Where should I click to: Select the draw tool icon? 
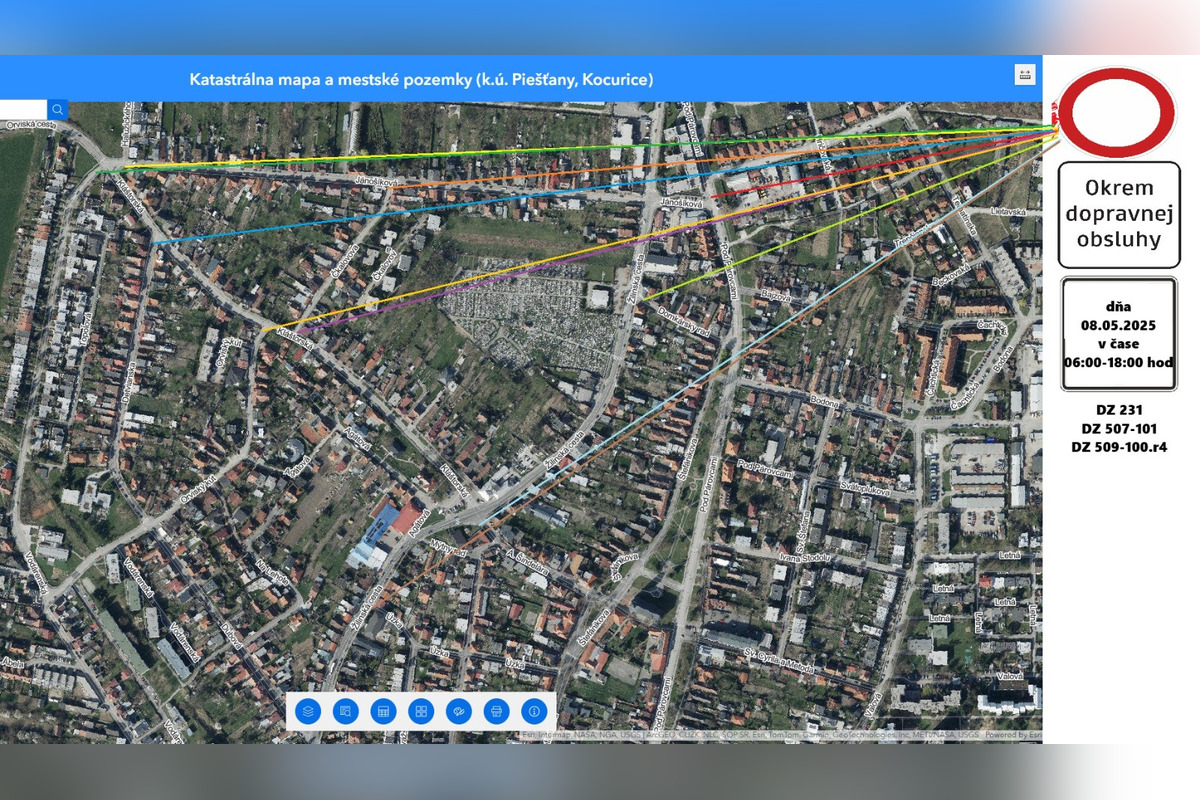pos(459,711)
